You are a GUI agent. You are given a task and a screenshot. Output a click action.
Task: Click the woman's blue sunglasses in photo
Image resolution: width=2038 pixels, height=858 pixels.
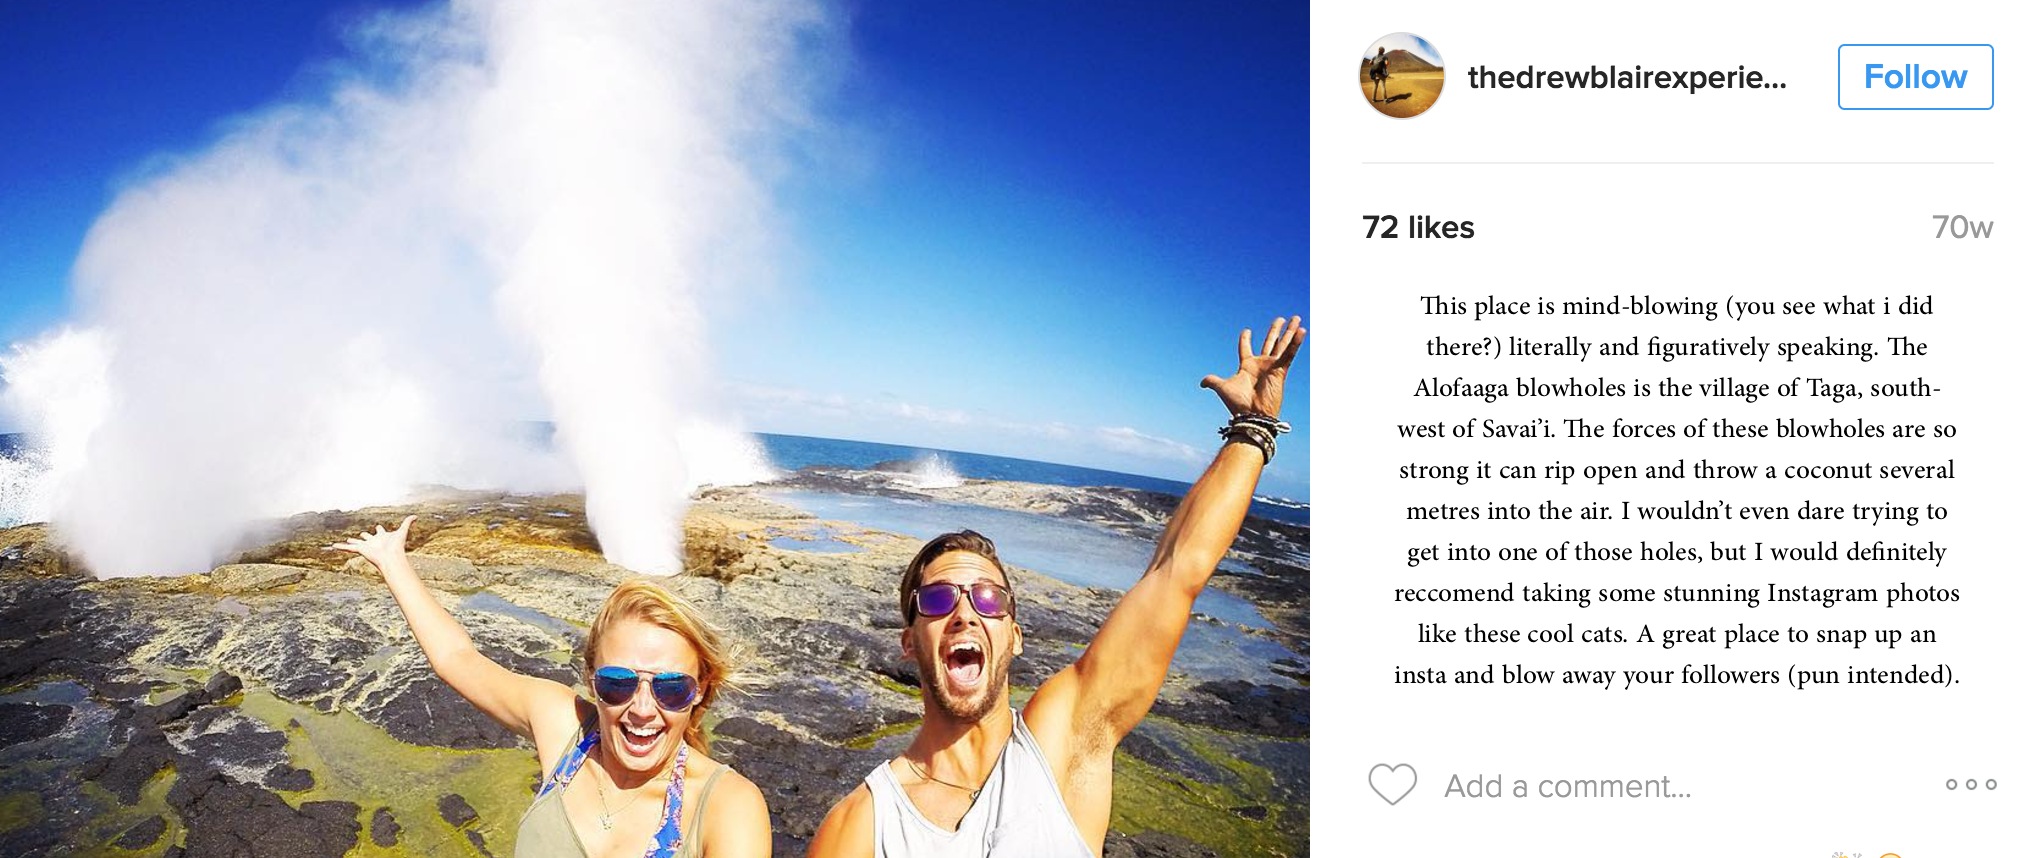(x=645, y=687)
